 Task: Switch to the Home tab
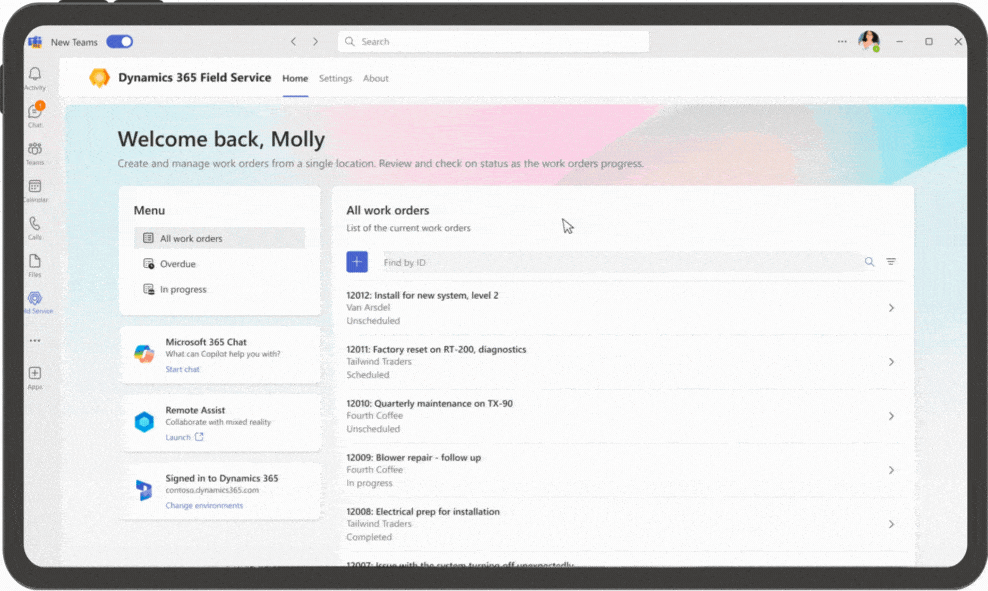(x=295, y=78)
